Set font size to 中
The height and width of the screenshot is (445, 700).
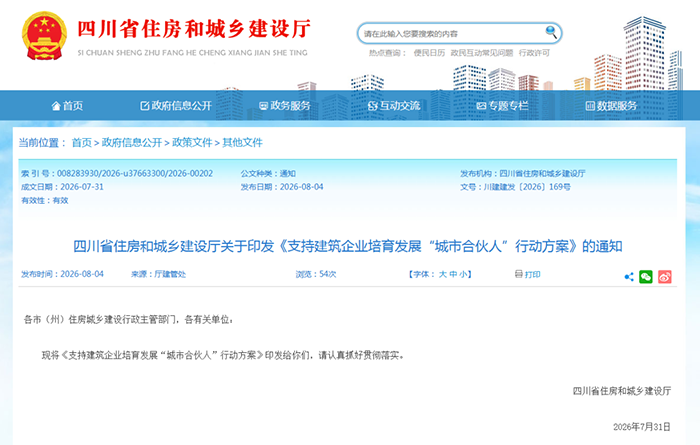pos(453,274)
